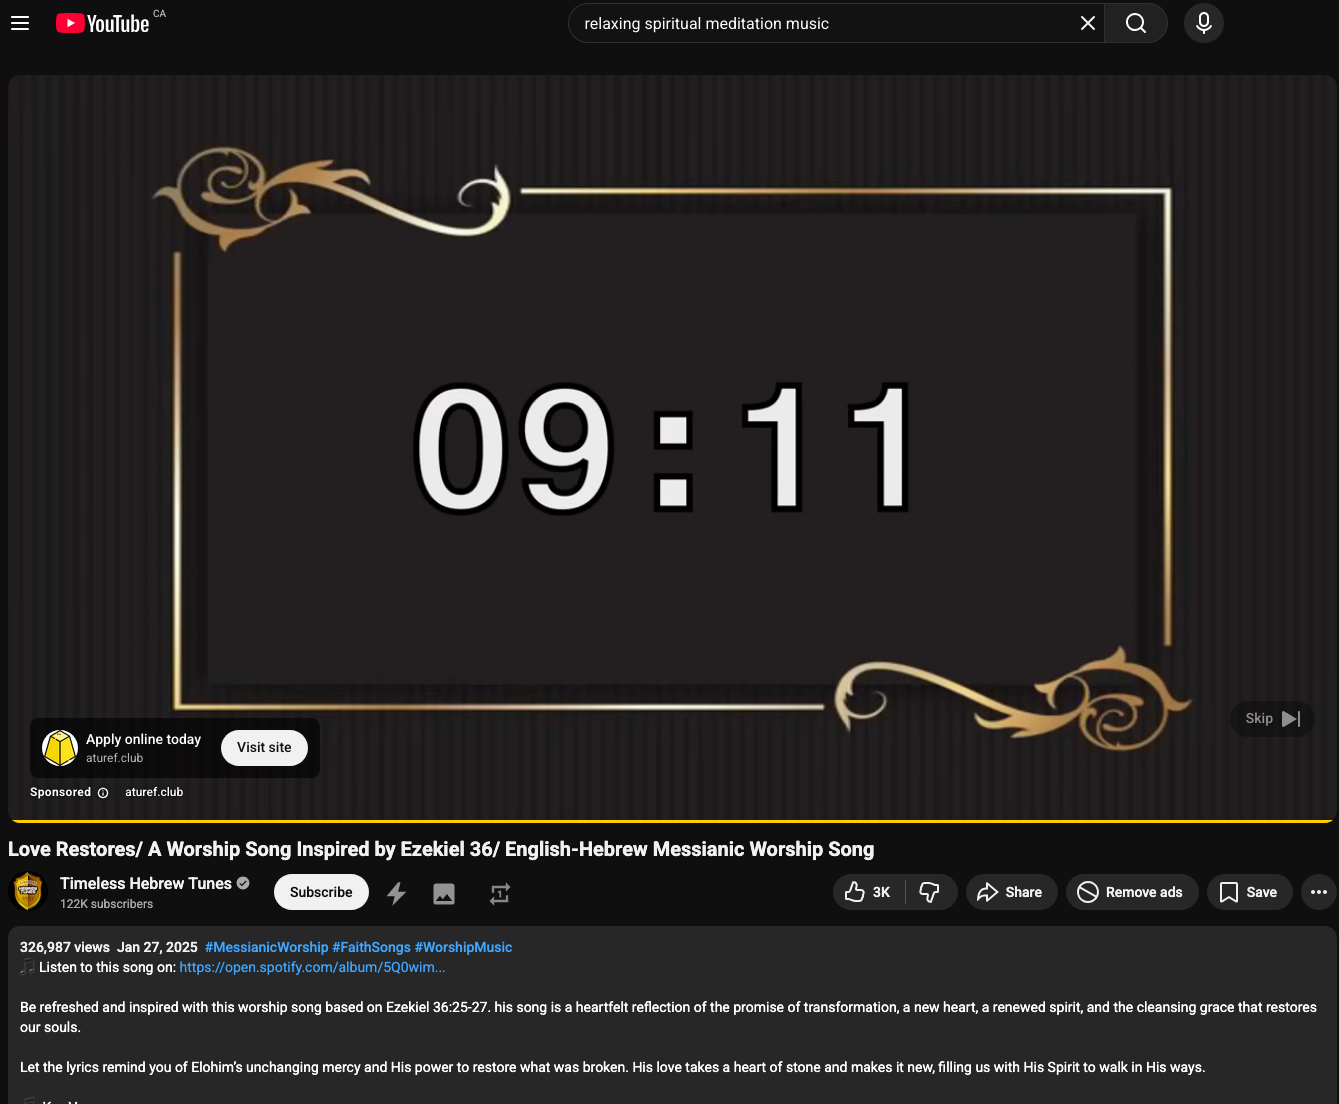
Task: Open the Spotify album link
Action: coord(312,967)
